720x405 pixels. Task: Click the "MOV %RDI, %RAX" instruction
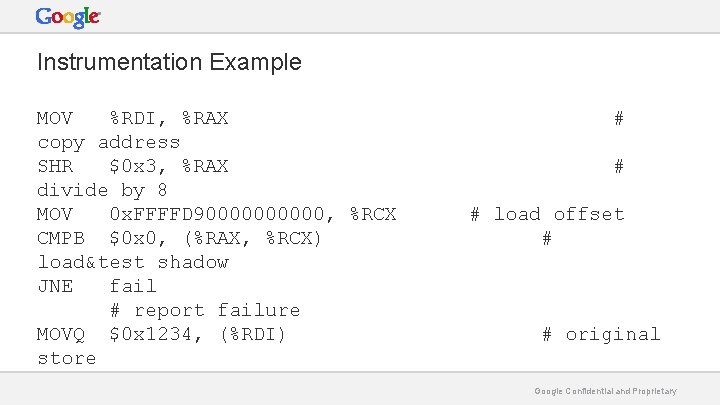[x=133, y=118]
